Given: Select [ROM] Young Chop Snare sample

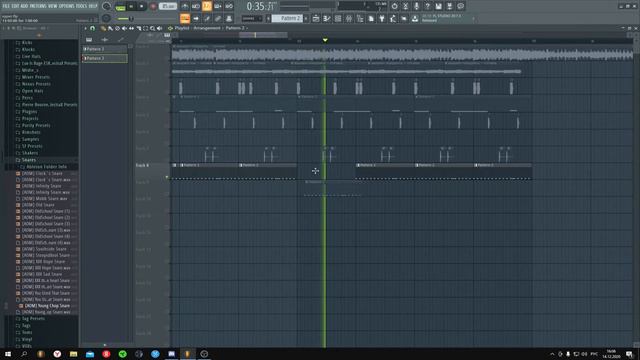Looking at the screenshot, I should click(x=47, y=306).
